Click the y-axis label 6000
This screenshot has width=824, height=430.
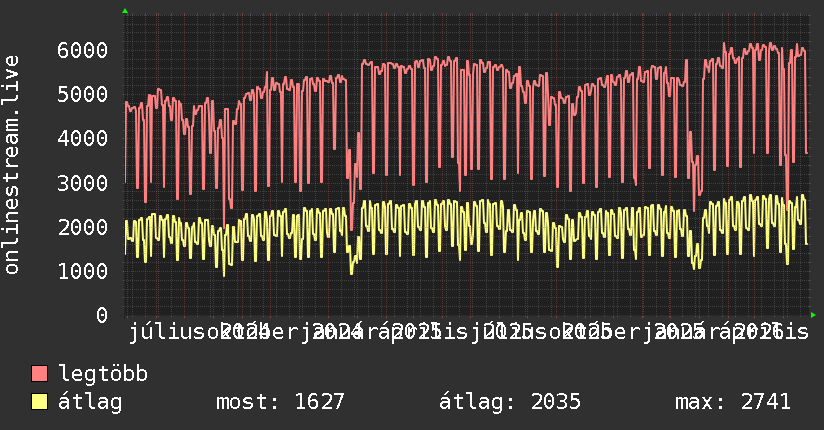pos(83,50)
